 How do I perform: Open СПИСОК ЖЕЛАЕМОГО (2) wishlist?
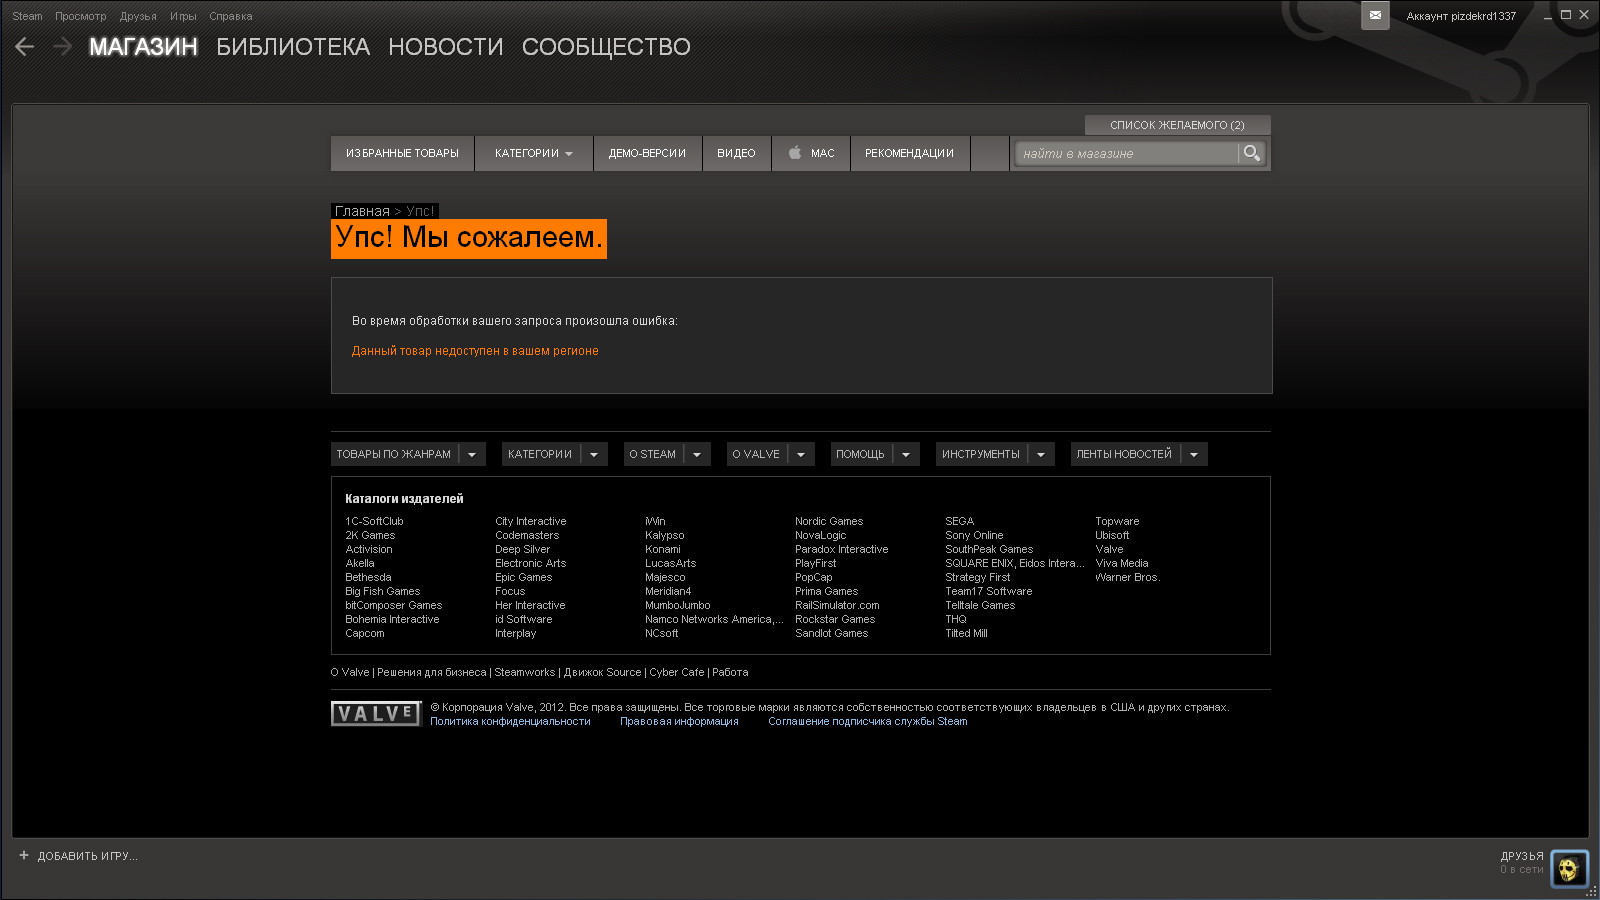pos(1177,125)
